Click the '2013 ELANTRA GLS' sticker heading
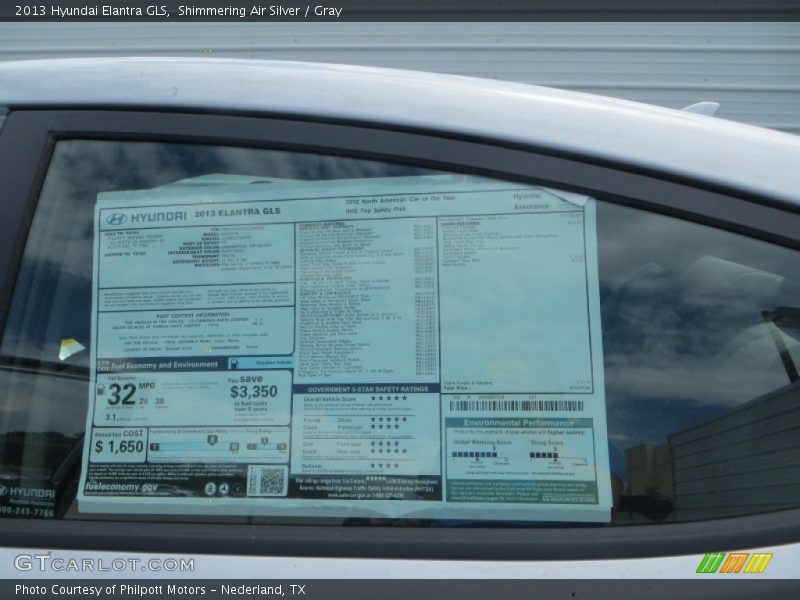This screenshot has width=800, height=600. (237, 212)
